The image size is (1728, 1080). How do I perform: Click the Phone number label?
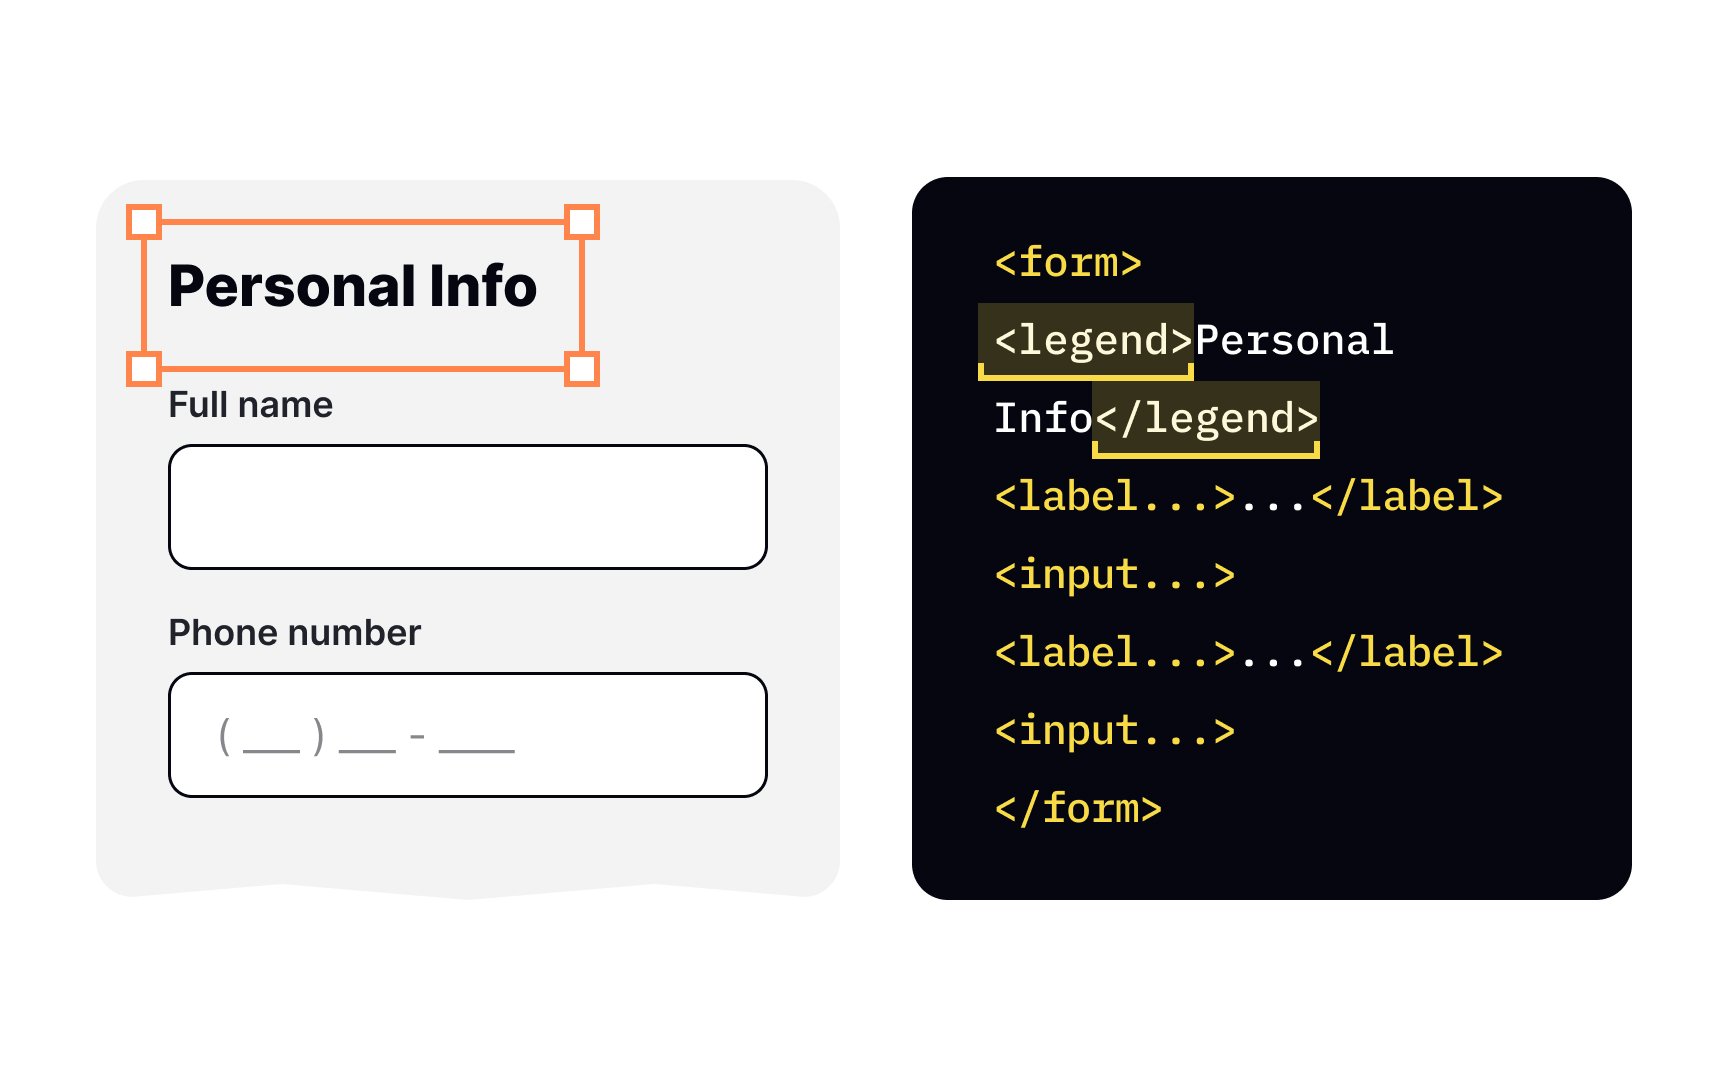(x=295, y=633)
